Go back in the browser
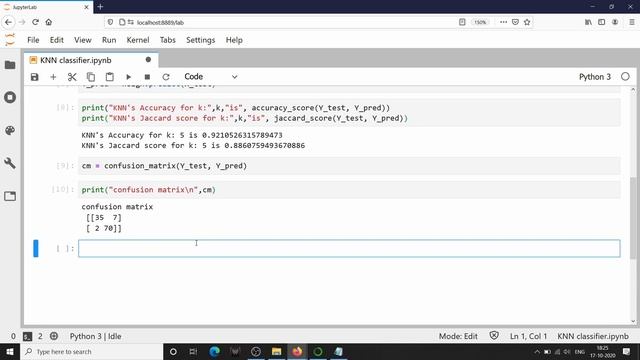Viewport: 640px width, 360px height. click(x=9, y=22)
